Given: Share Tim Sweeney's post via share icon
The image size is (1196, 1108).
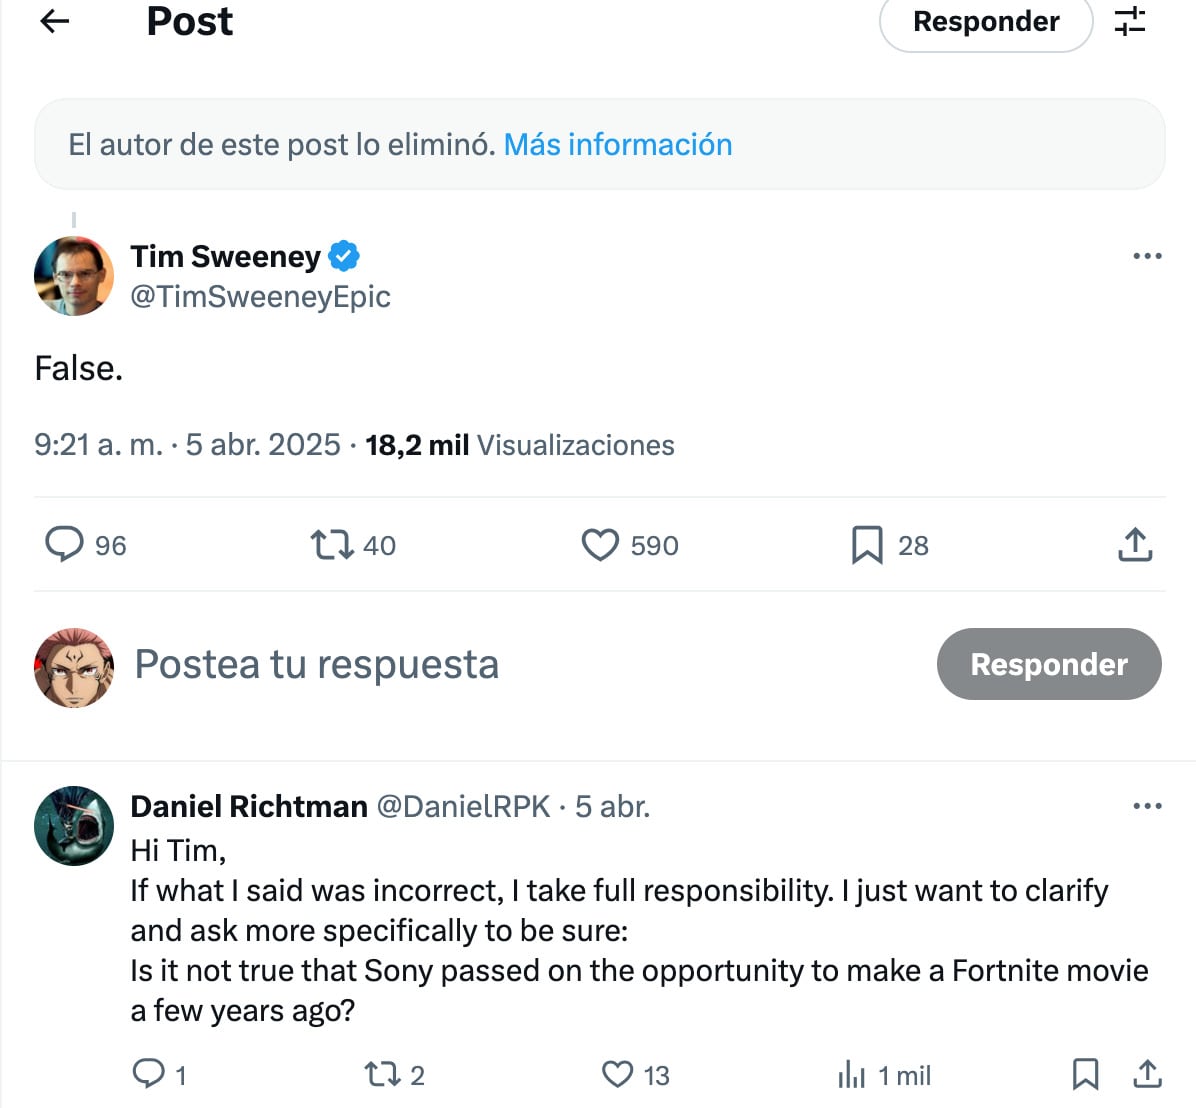Looking at the screenshot, I should coord(1135,545).
